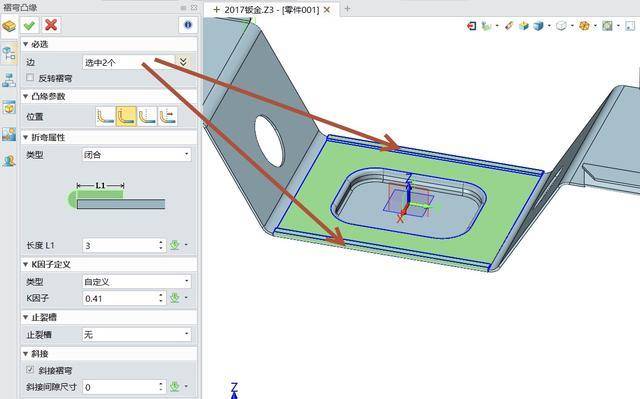
Task: Open the dropdown arrow next to coordinate frame icon
Action: (497, 26)
